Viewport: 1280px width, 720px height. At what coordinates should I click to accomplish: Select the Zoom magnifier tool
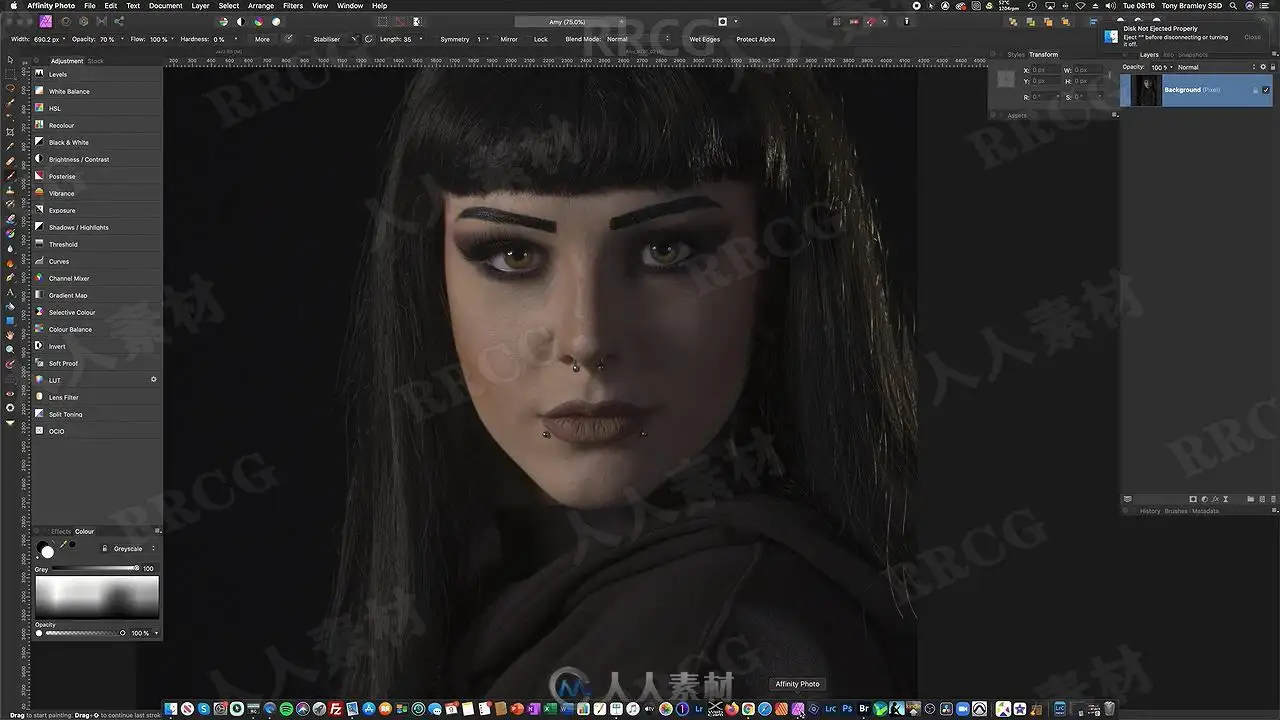(x=10, y=350)
